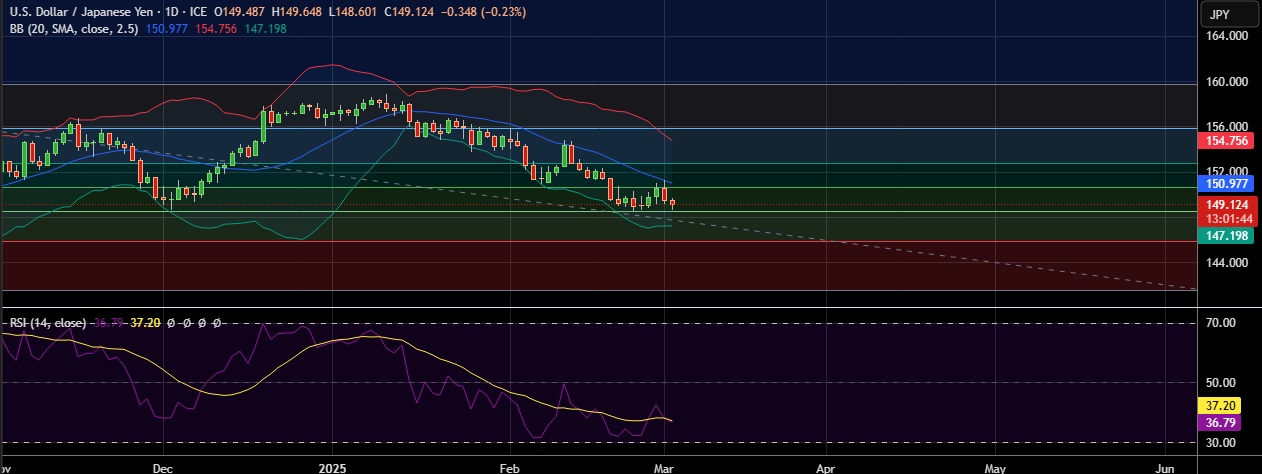Click the 70.00 RSI scale label
The image size is (1262, 474).
(1219, 322)
